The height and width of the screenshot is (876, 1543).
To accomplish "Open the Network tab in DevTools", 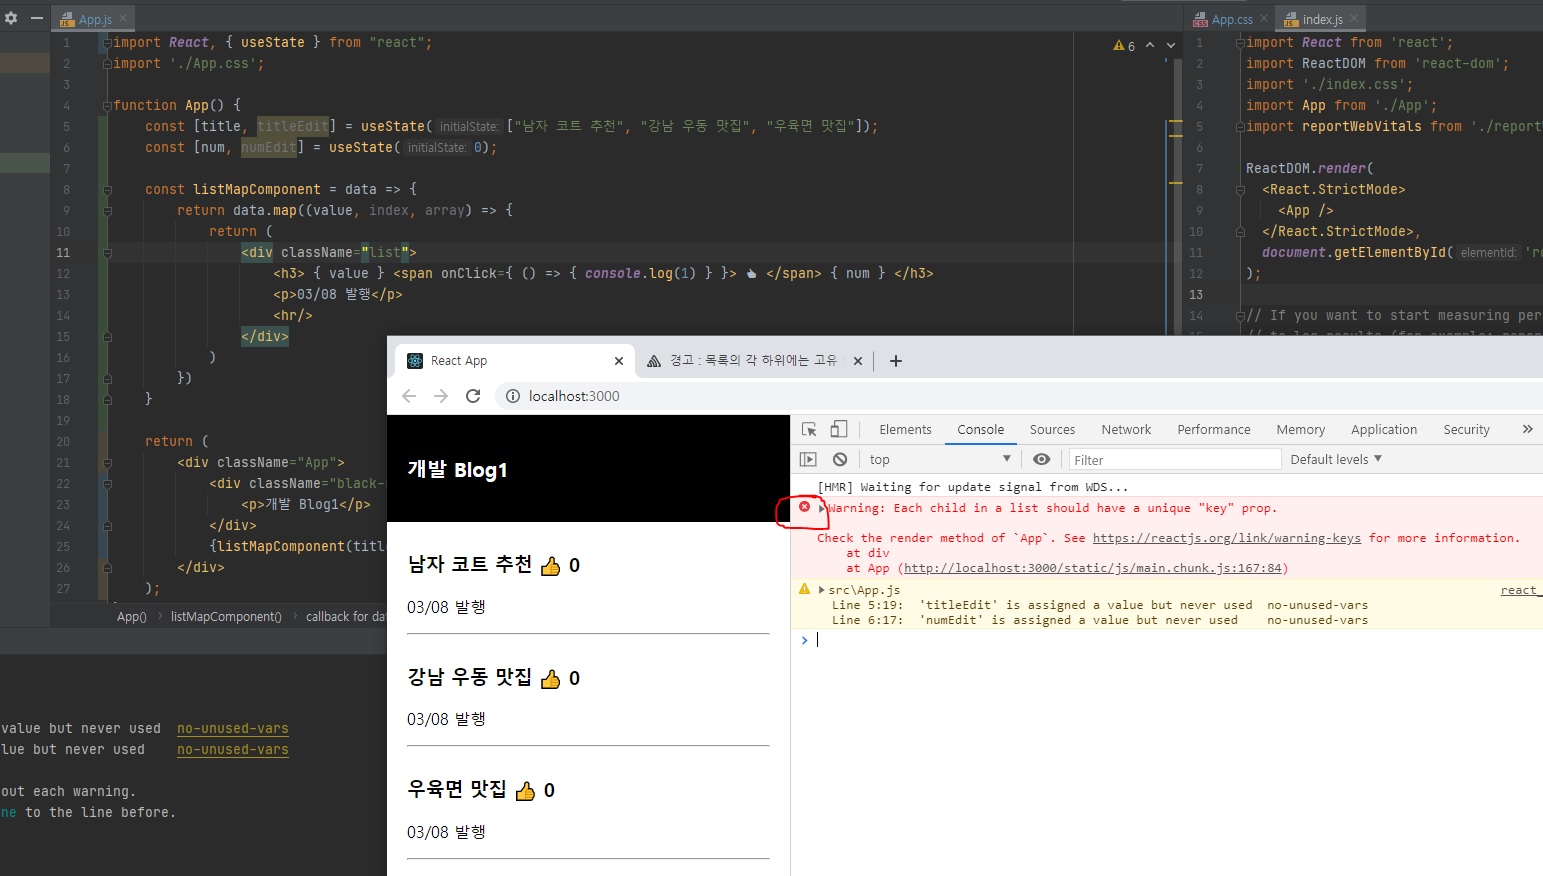I will tap(1126, 429).
